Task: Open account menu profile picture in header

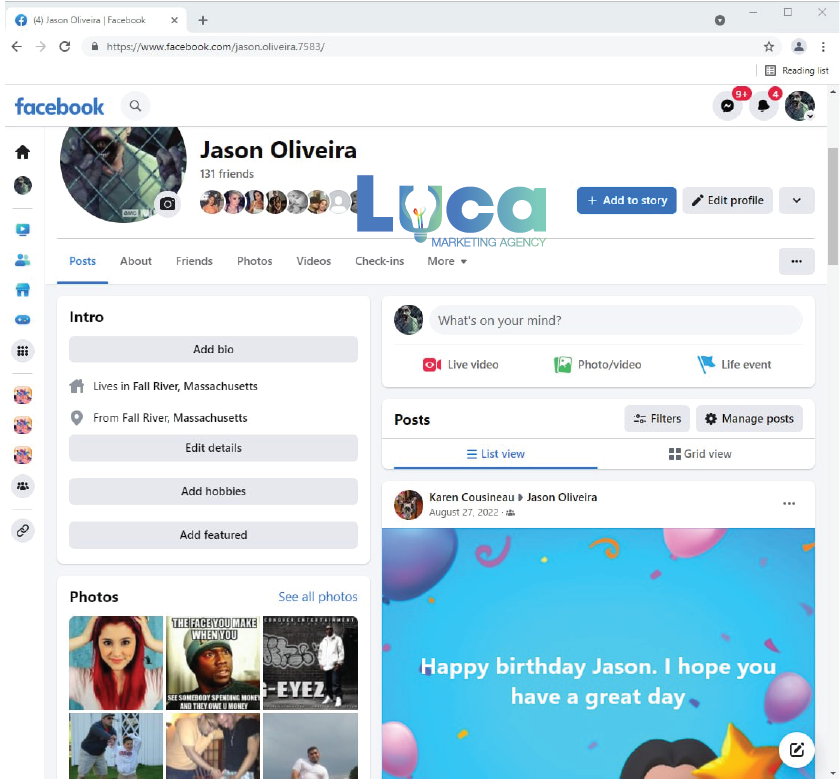Action: (x=799, y=106)
